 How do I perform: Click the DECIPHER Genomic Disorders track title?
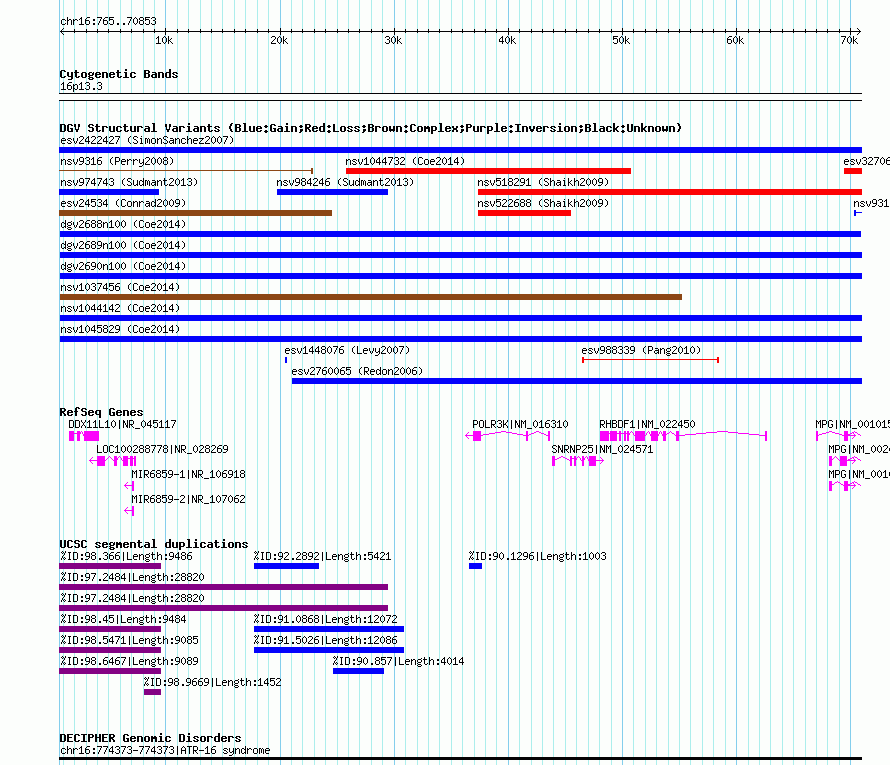150,738
